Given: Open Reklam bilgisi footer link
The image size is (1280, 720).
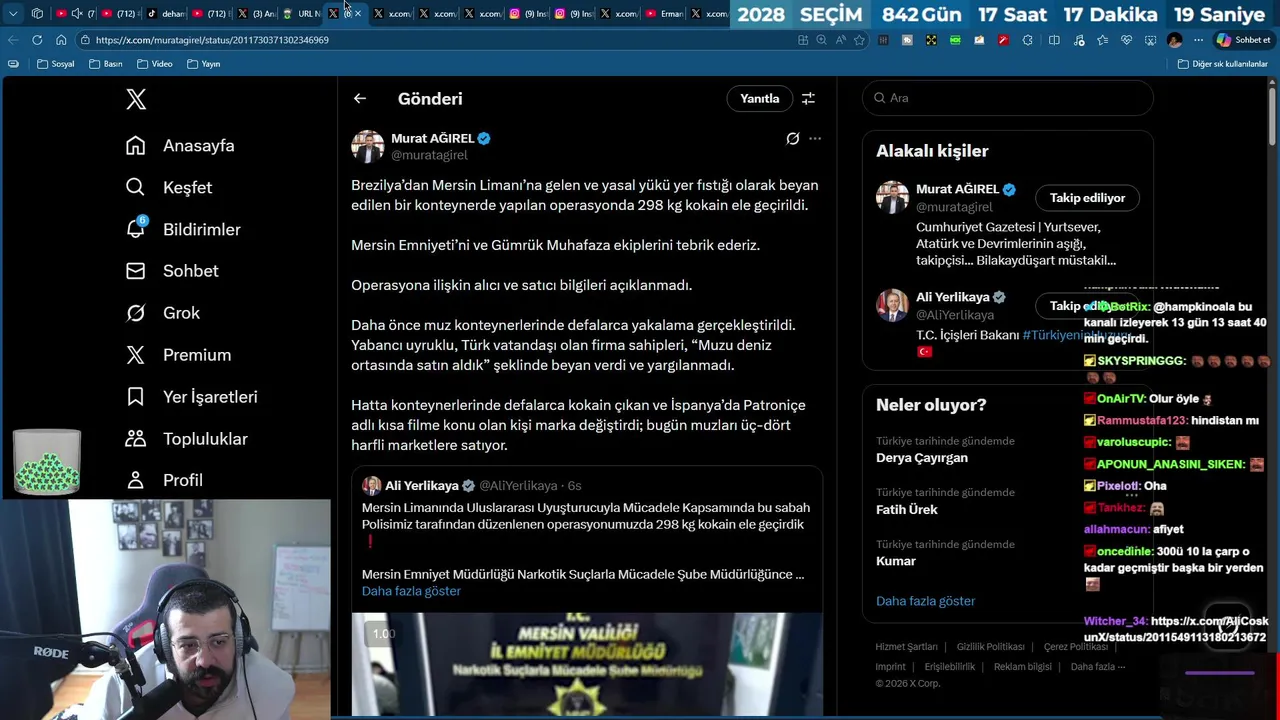Looking at the screenshot, I should [x=1022, y=667].
